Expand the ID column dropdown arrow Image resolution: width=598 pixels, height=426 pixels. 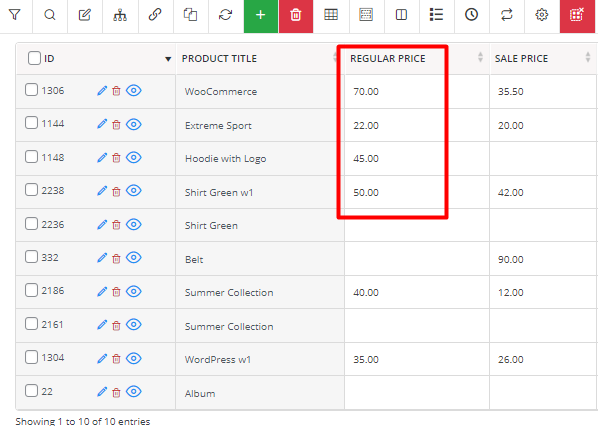coord(168,59)
